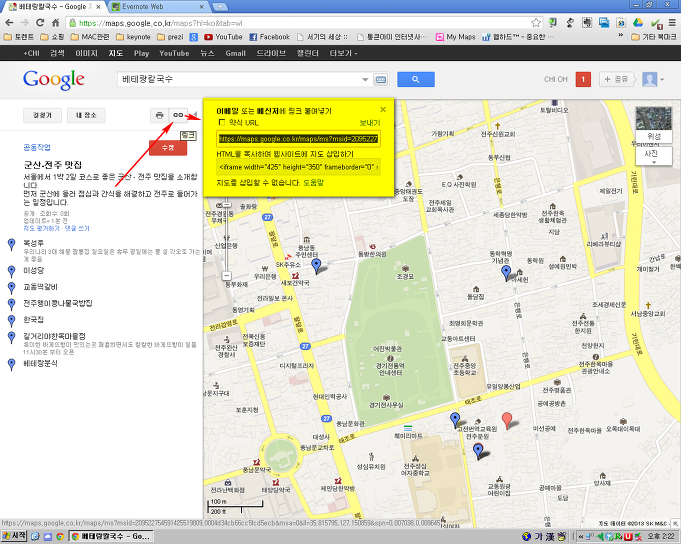Click the print icon button
This screenshot has height=544, width=681.
(159, 115)
